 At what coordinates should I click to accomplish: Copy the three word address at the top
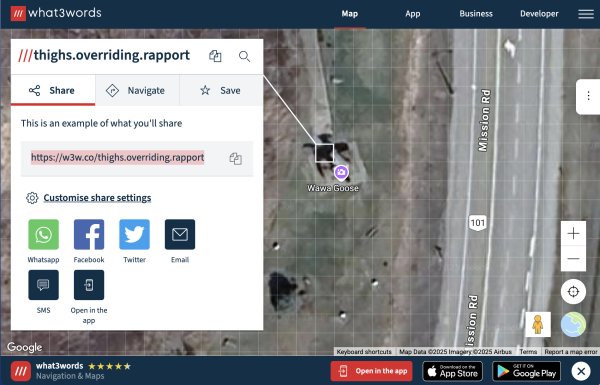click(215, 56)
